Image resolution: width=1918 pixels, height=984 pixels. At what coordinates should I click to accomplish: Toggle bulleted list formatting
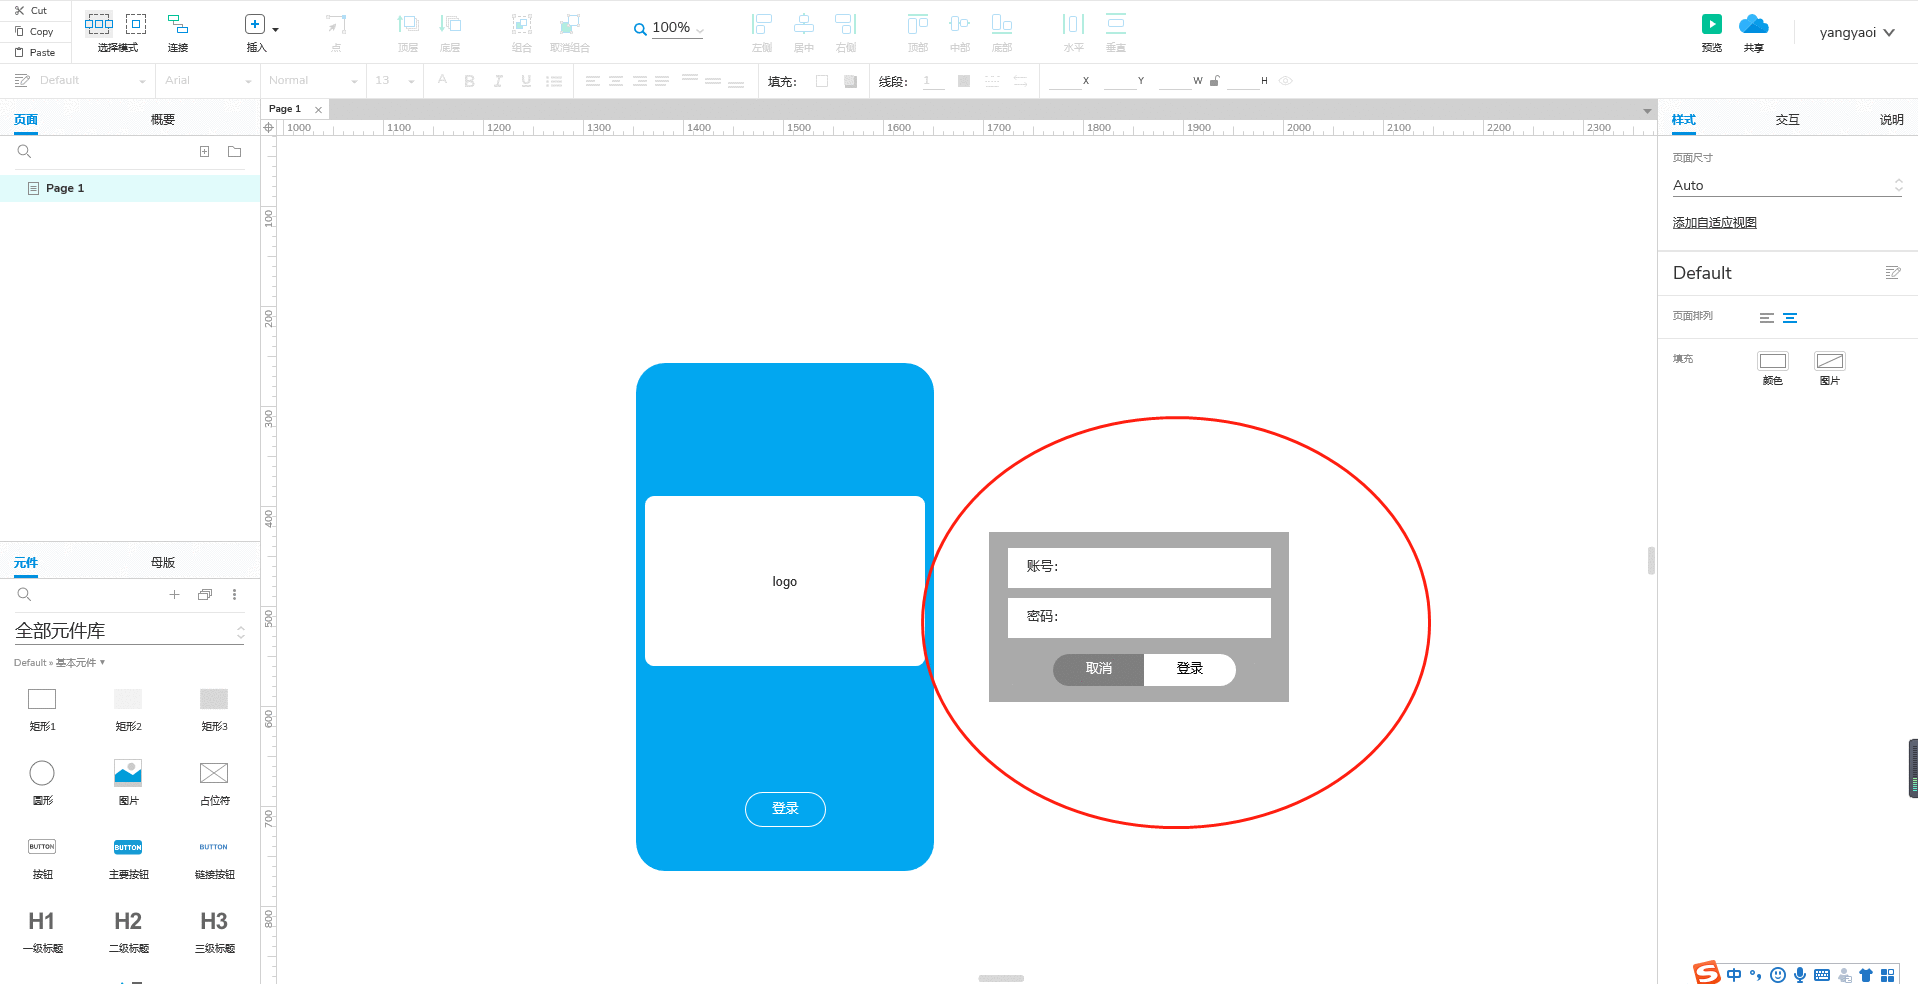[x=554, y=81]
